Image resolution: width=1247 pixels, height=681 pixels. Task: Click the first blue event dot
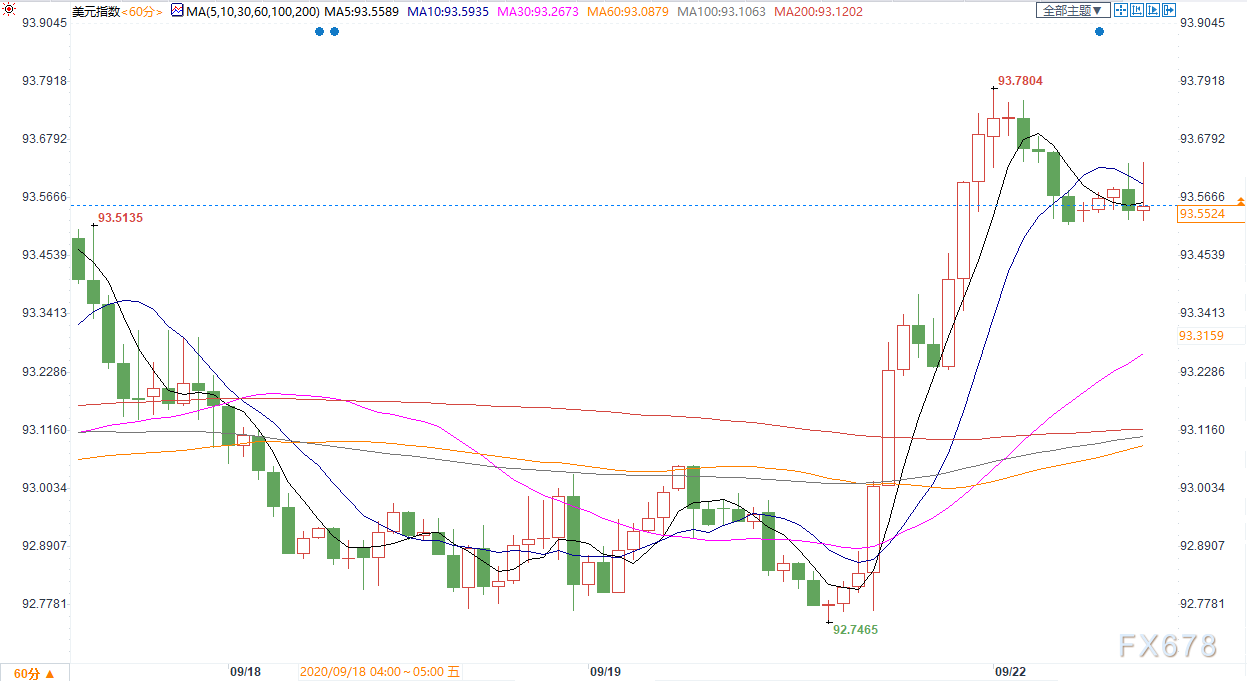[x=319, y=31]
